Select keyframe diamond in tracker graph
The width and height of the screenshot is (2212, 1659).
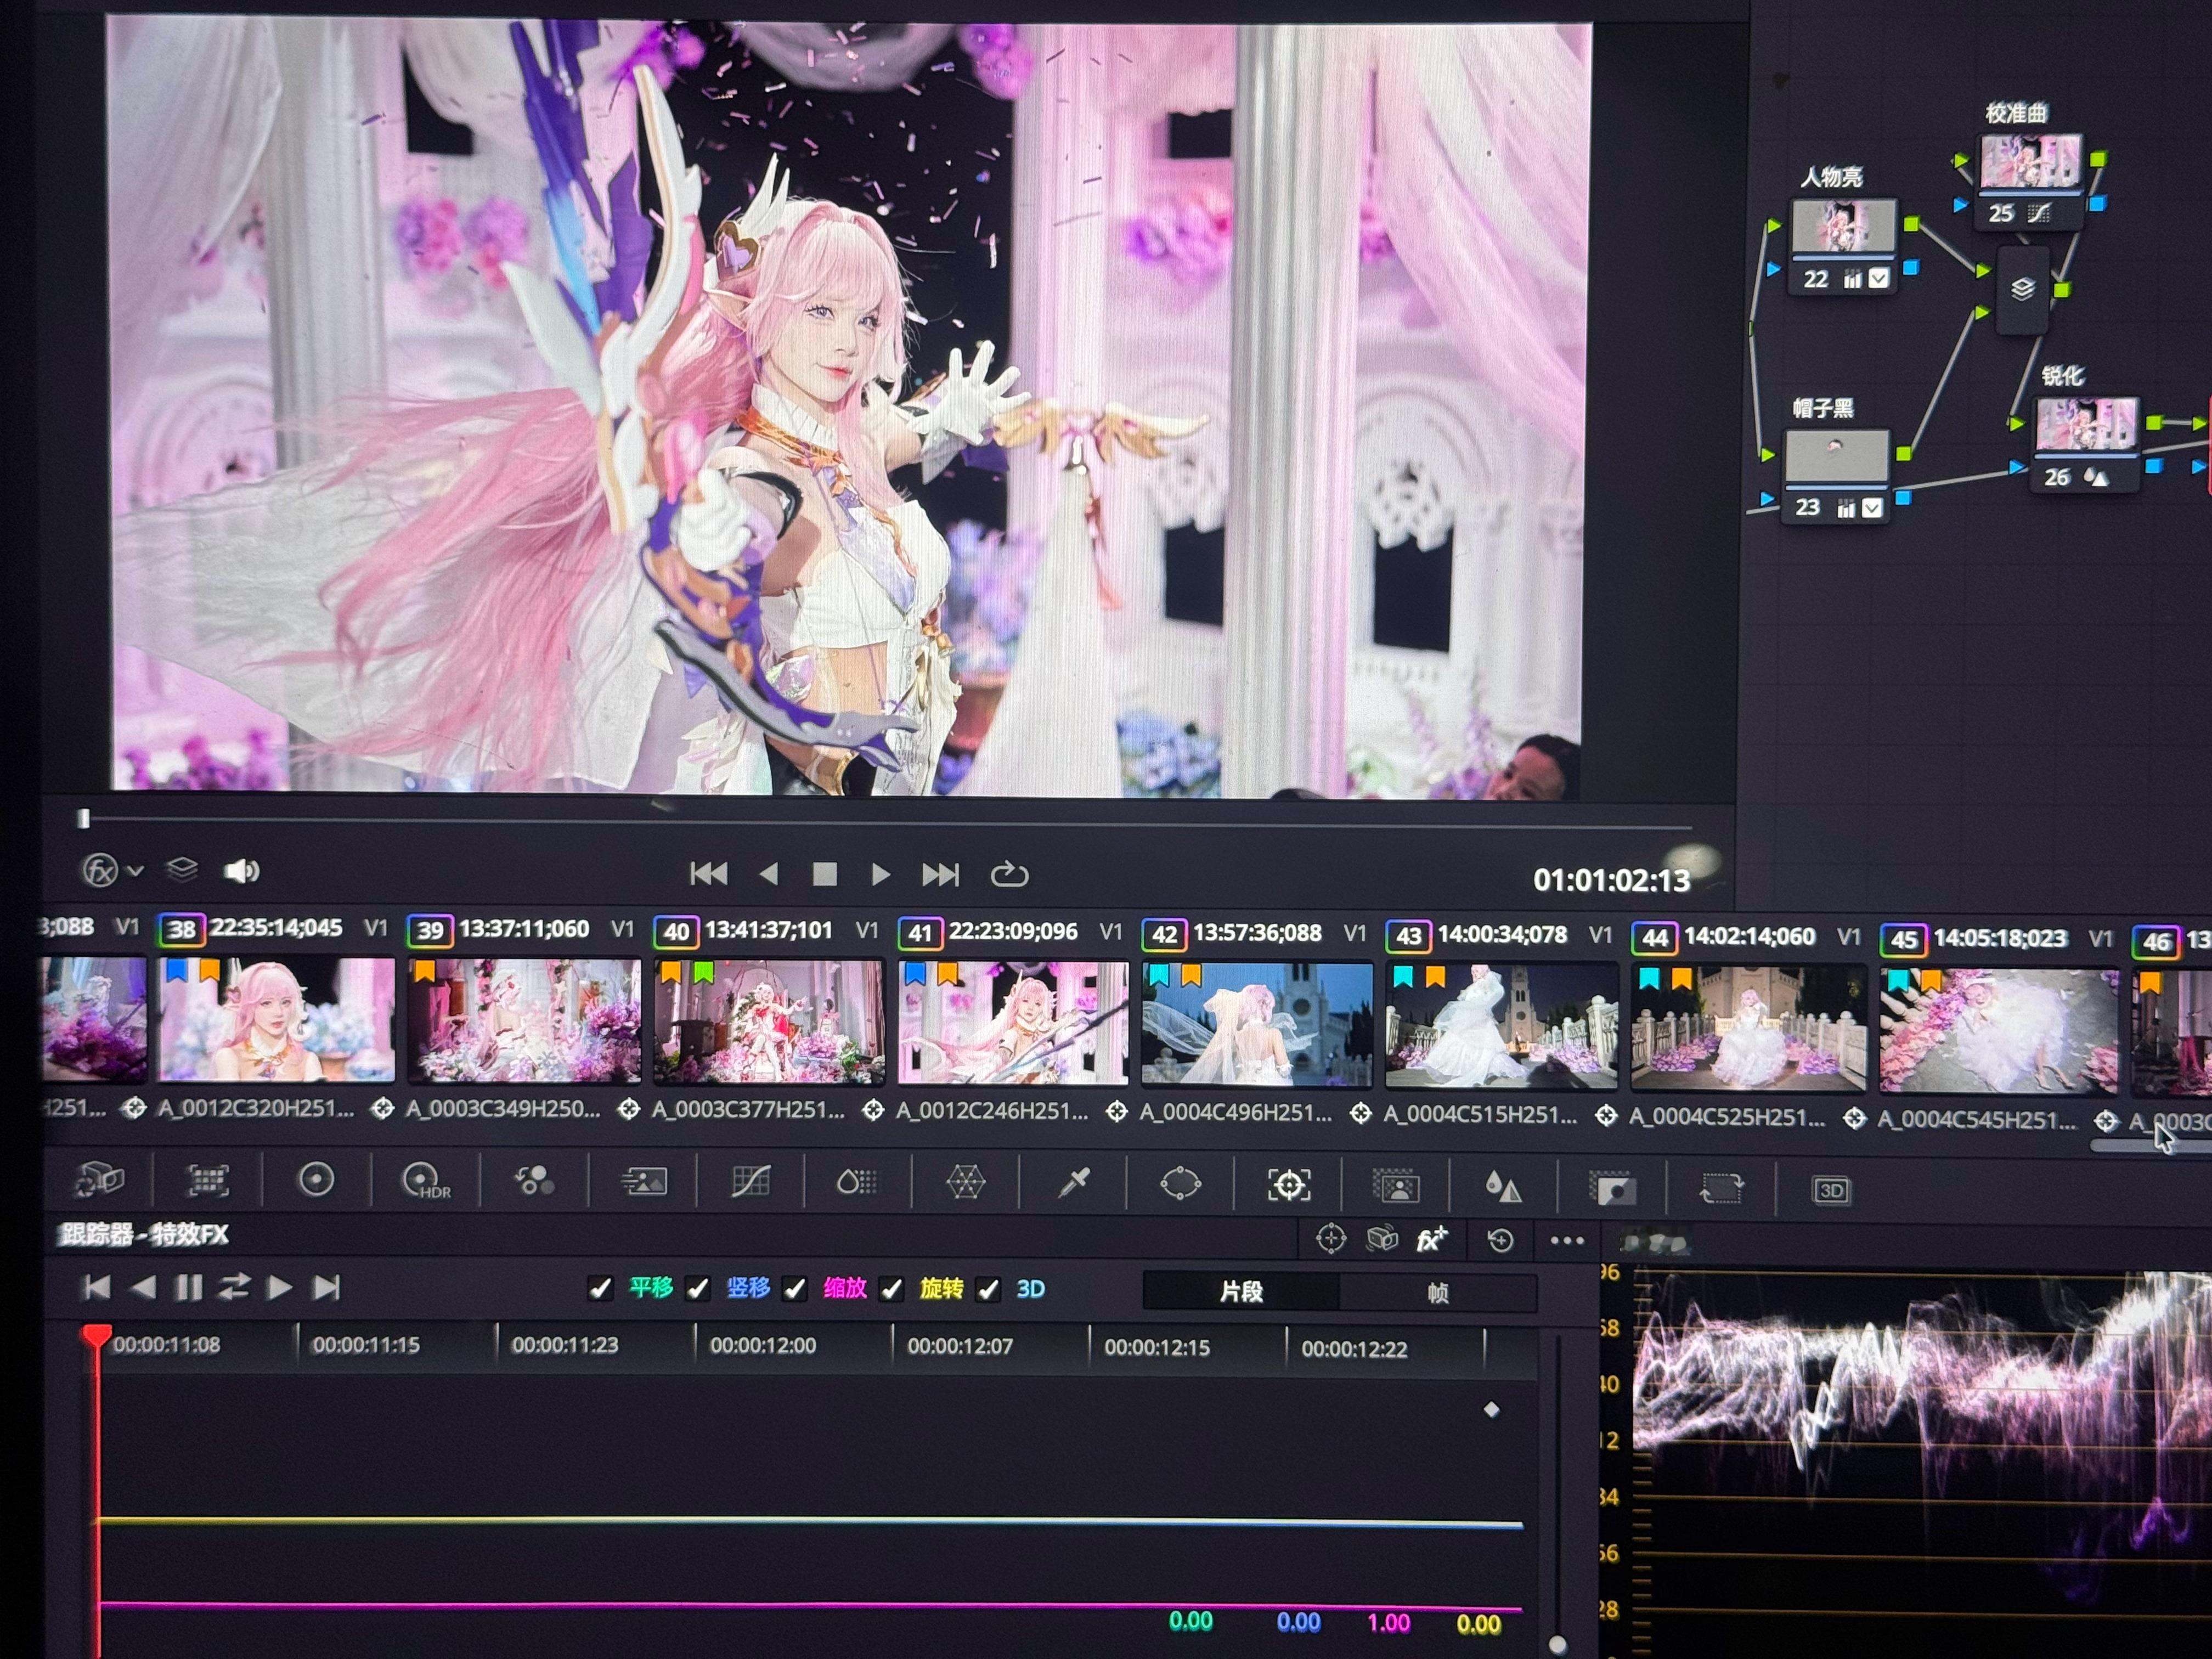[x=1491, y=1409]
